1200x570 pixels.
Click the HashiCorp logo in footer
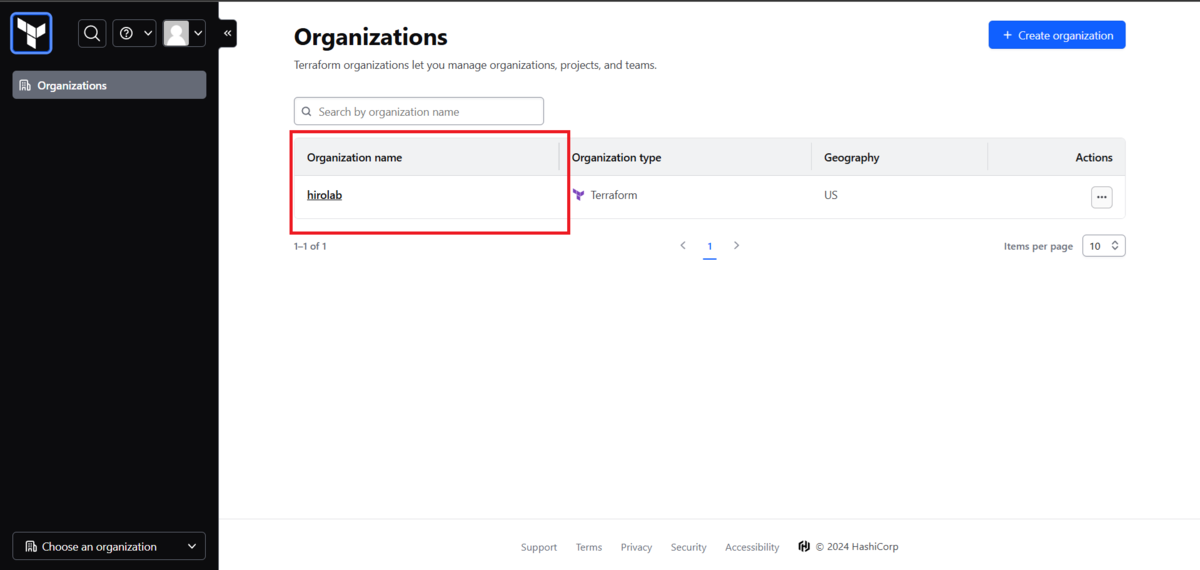(804, 546)
